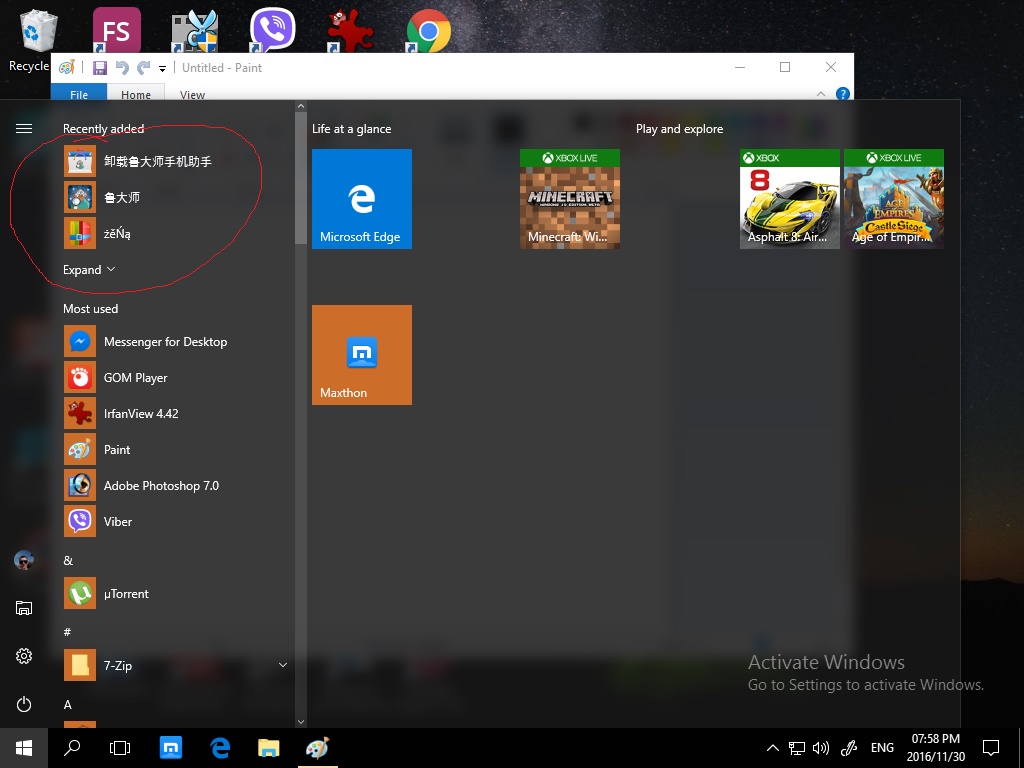1024x768 pixels.
Task: Open the File tab in Paint
Action: point(78,94)
